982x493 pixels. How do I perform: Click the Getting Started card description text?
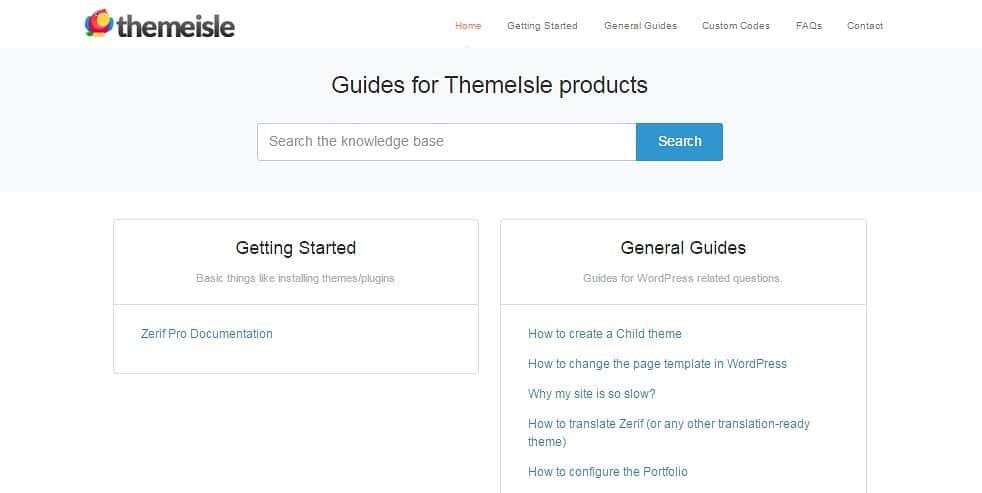click(295, 278)
